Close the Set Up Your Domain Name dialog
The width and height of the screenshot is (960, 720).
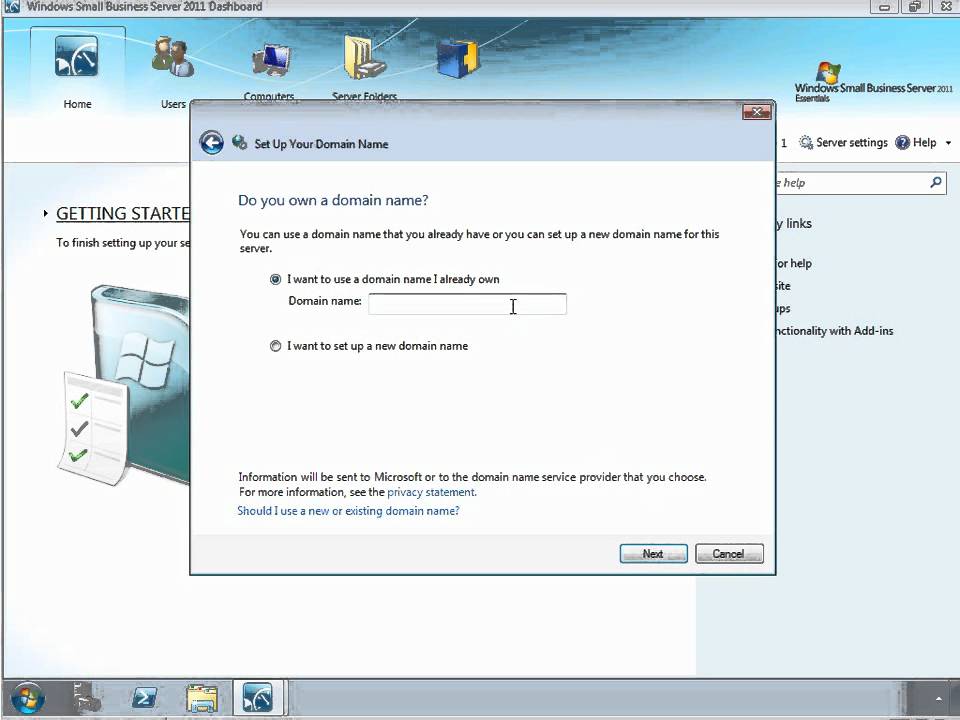click(x=757, y=112)
